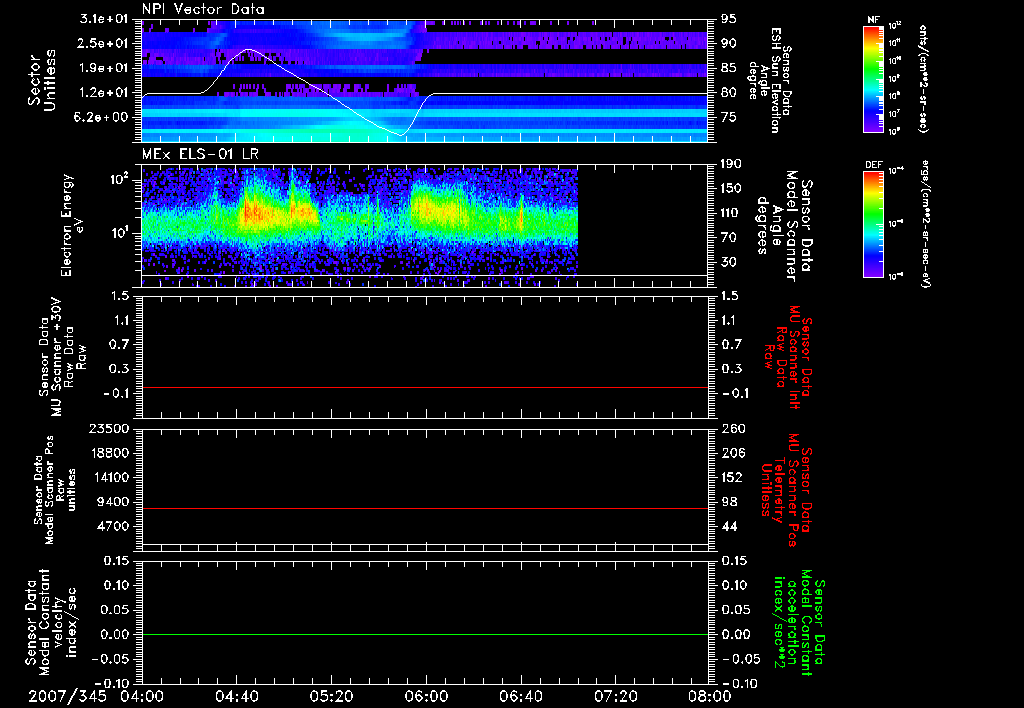1024x708 pixels.
Task: Click the 1.9e+01 sector tick value
Action: [103, 68]
